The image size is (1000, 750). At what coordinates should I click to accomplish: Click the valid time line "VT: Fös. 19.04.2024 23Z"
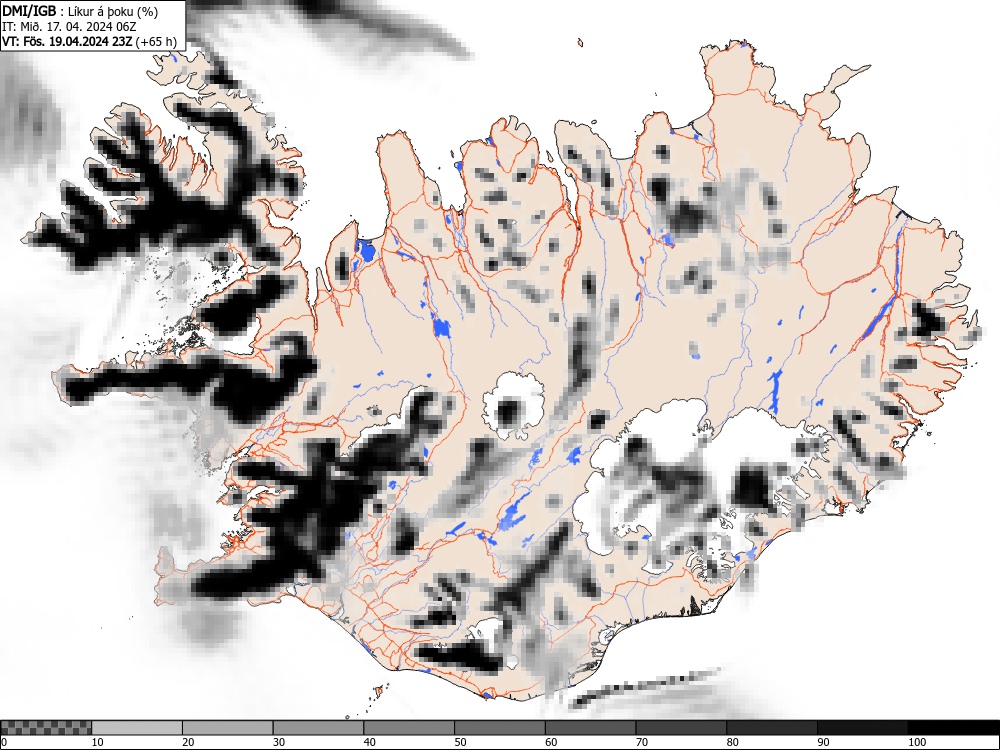pyautogui.click(x=68, y=42)
